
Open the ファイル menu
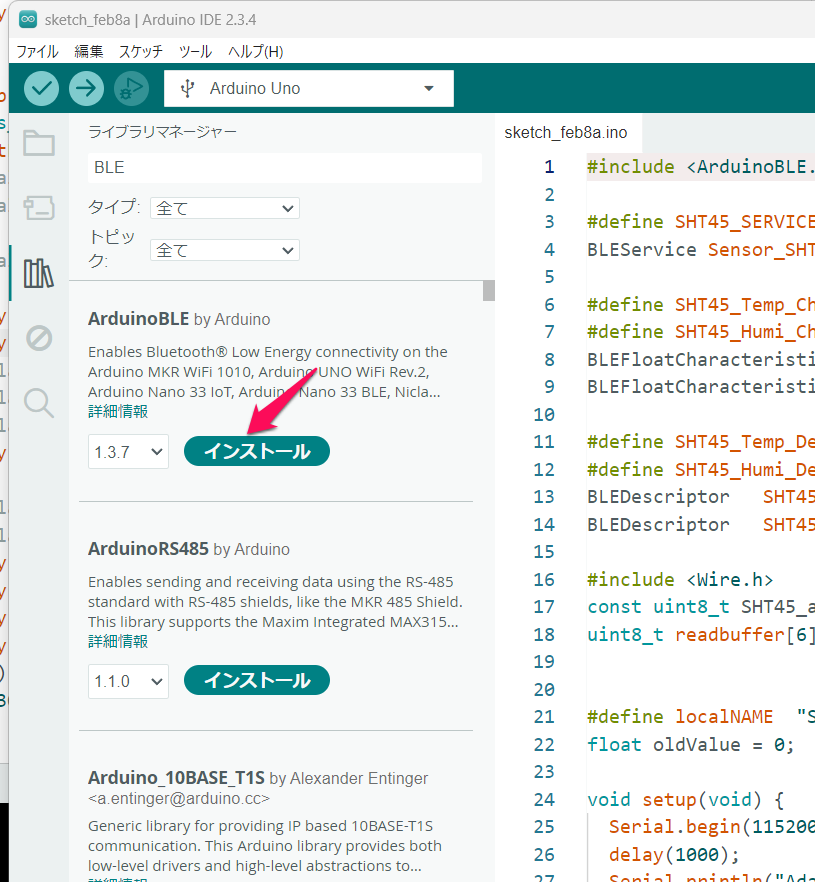tap(37, 51)
